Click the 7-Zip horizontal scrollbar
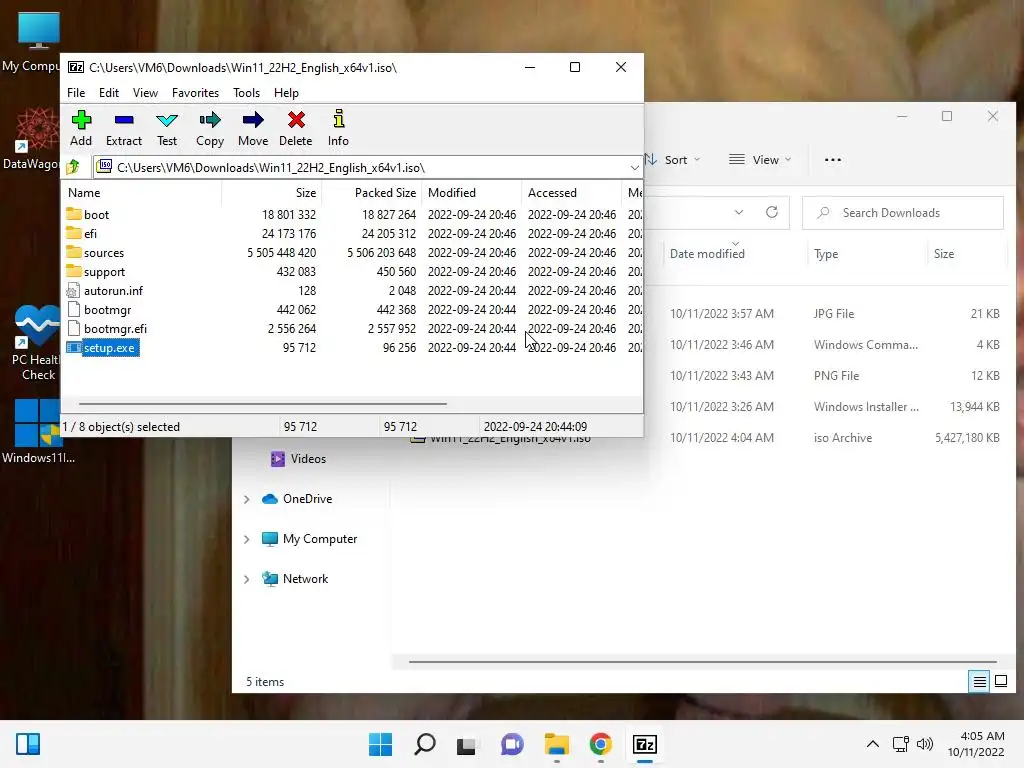This screenshot has height=768, width=1024. tap(263, 404)
